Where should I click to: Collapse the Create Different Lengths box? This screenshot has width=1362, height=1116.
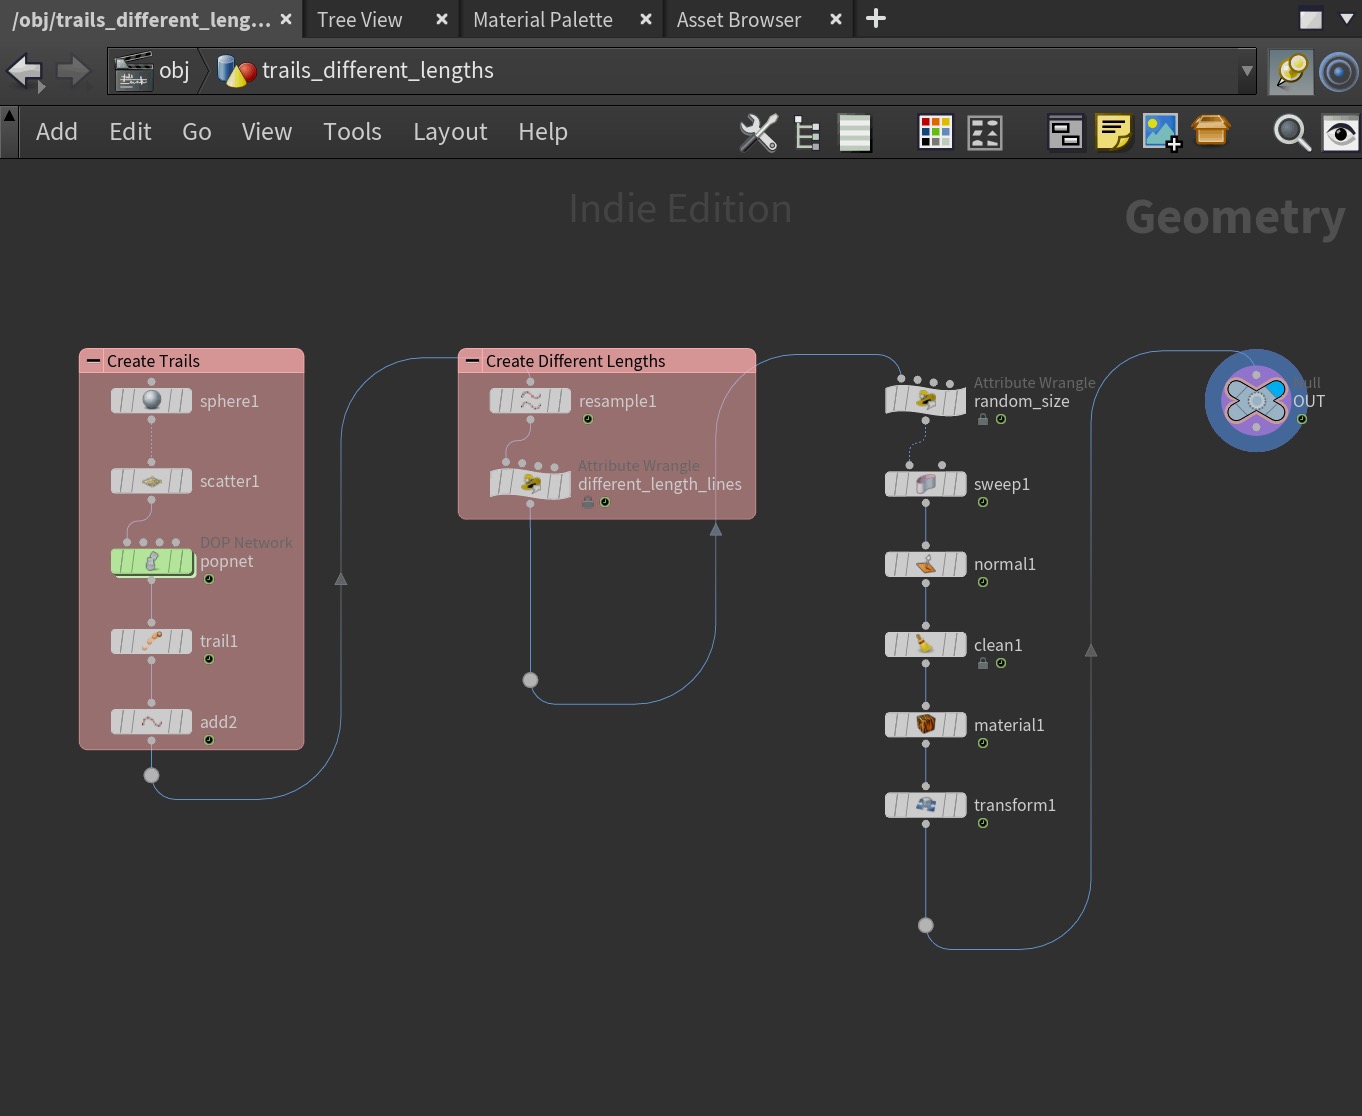(473, 361)
